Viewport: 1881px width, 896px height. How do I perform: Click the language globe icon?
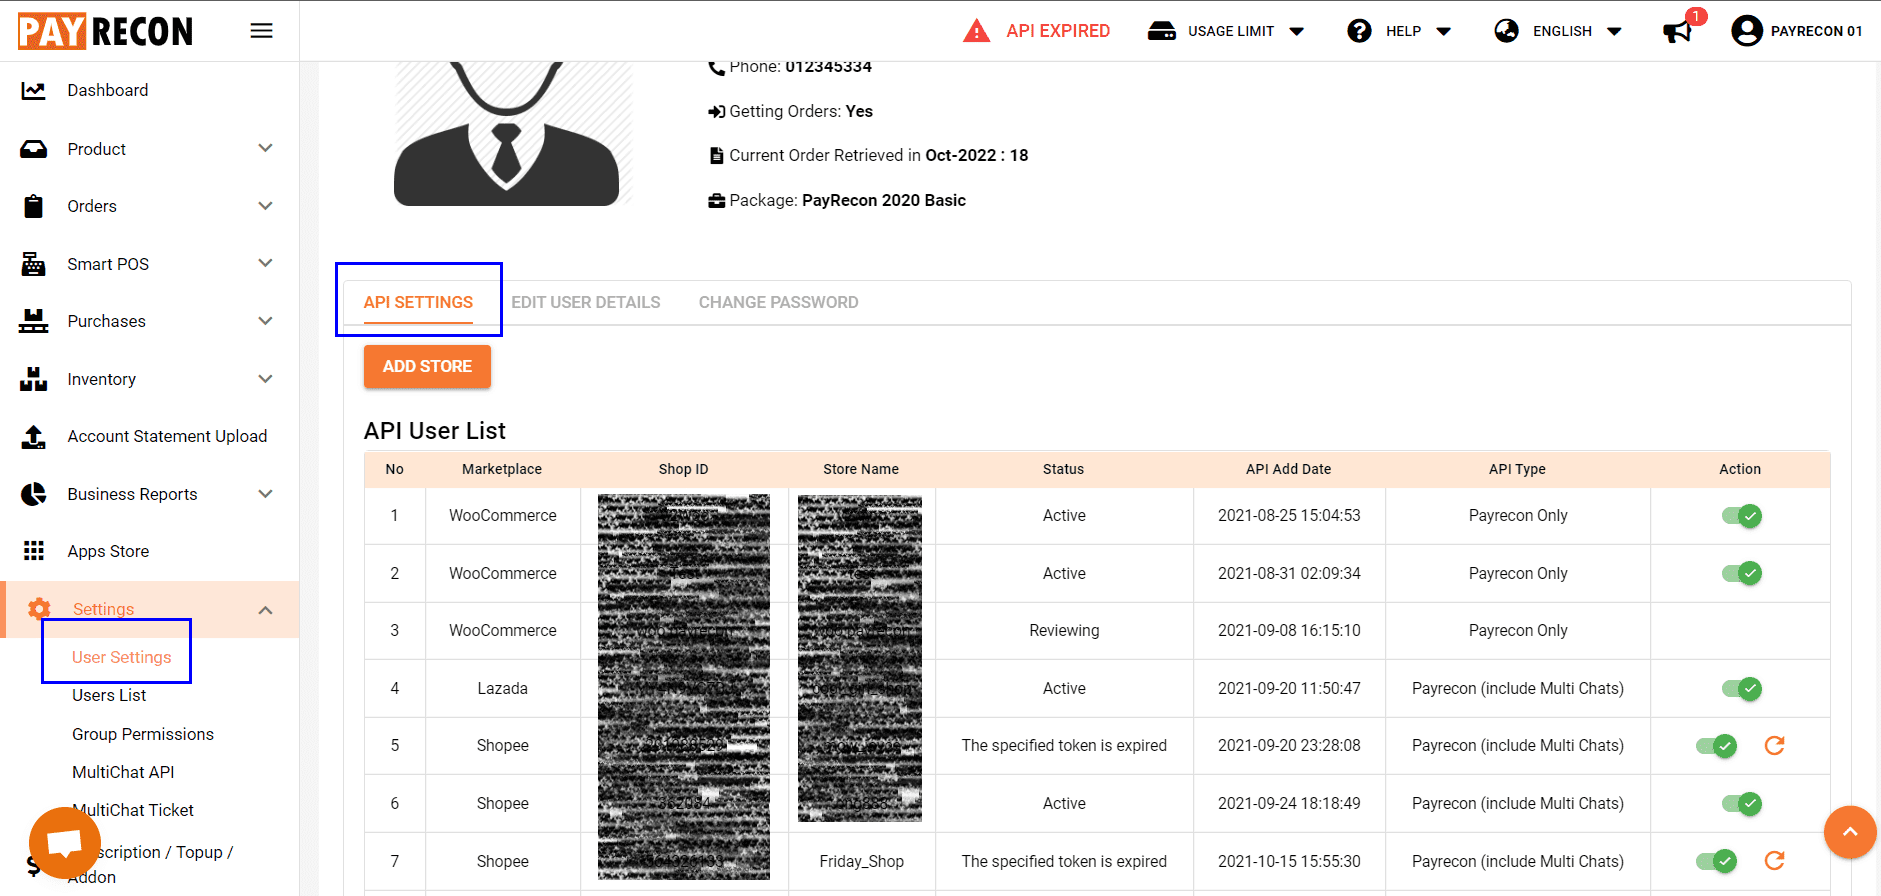1506,31
